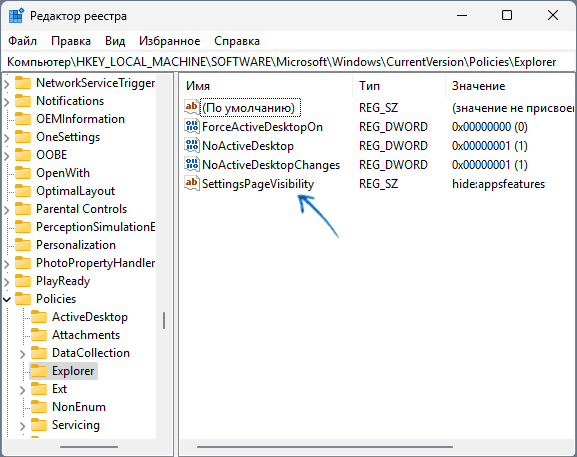Screen dimensions: 577x457
Task: Select the NoActiveDesktopChanges value name
Action: tap(271, 164)
